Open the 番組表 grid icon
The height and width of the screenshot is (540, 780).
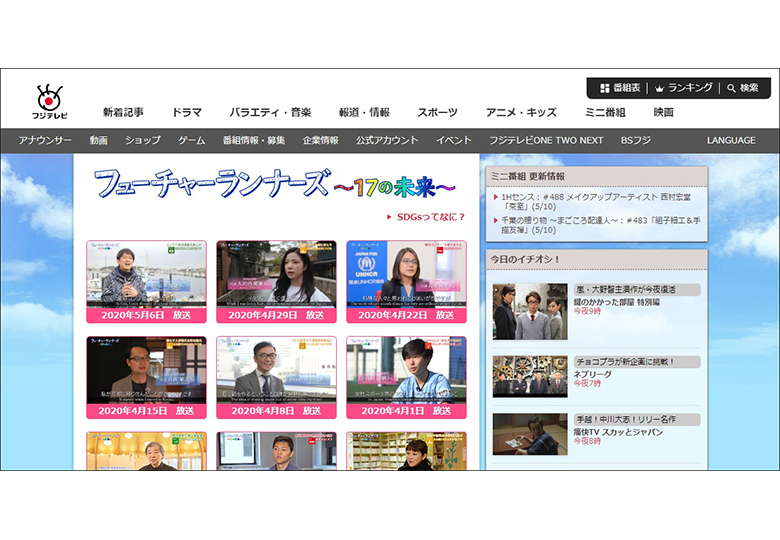[605, 88]
